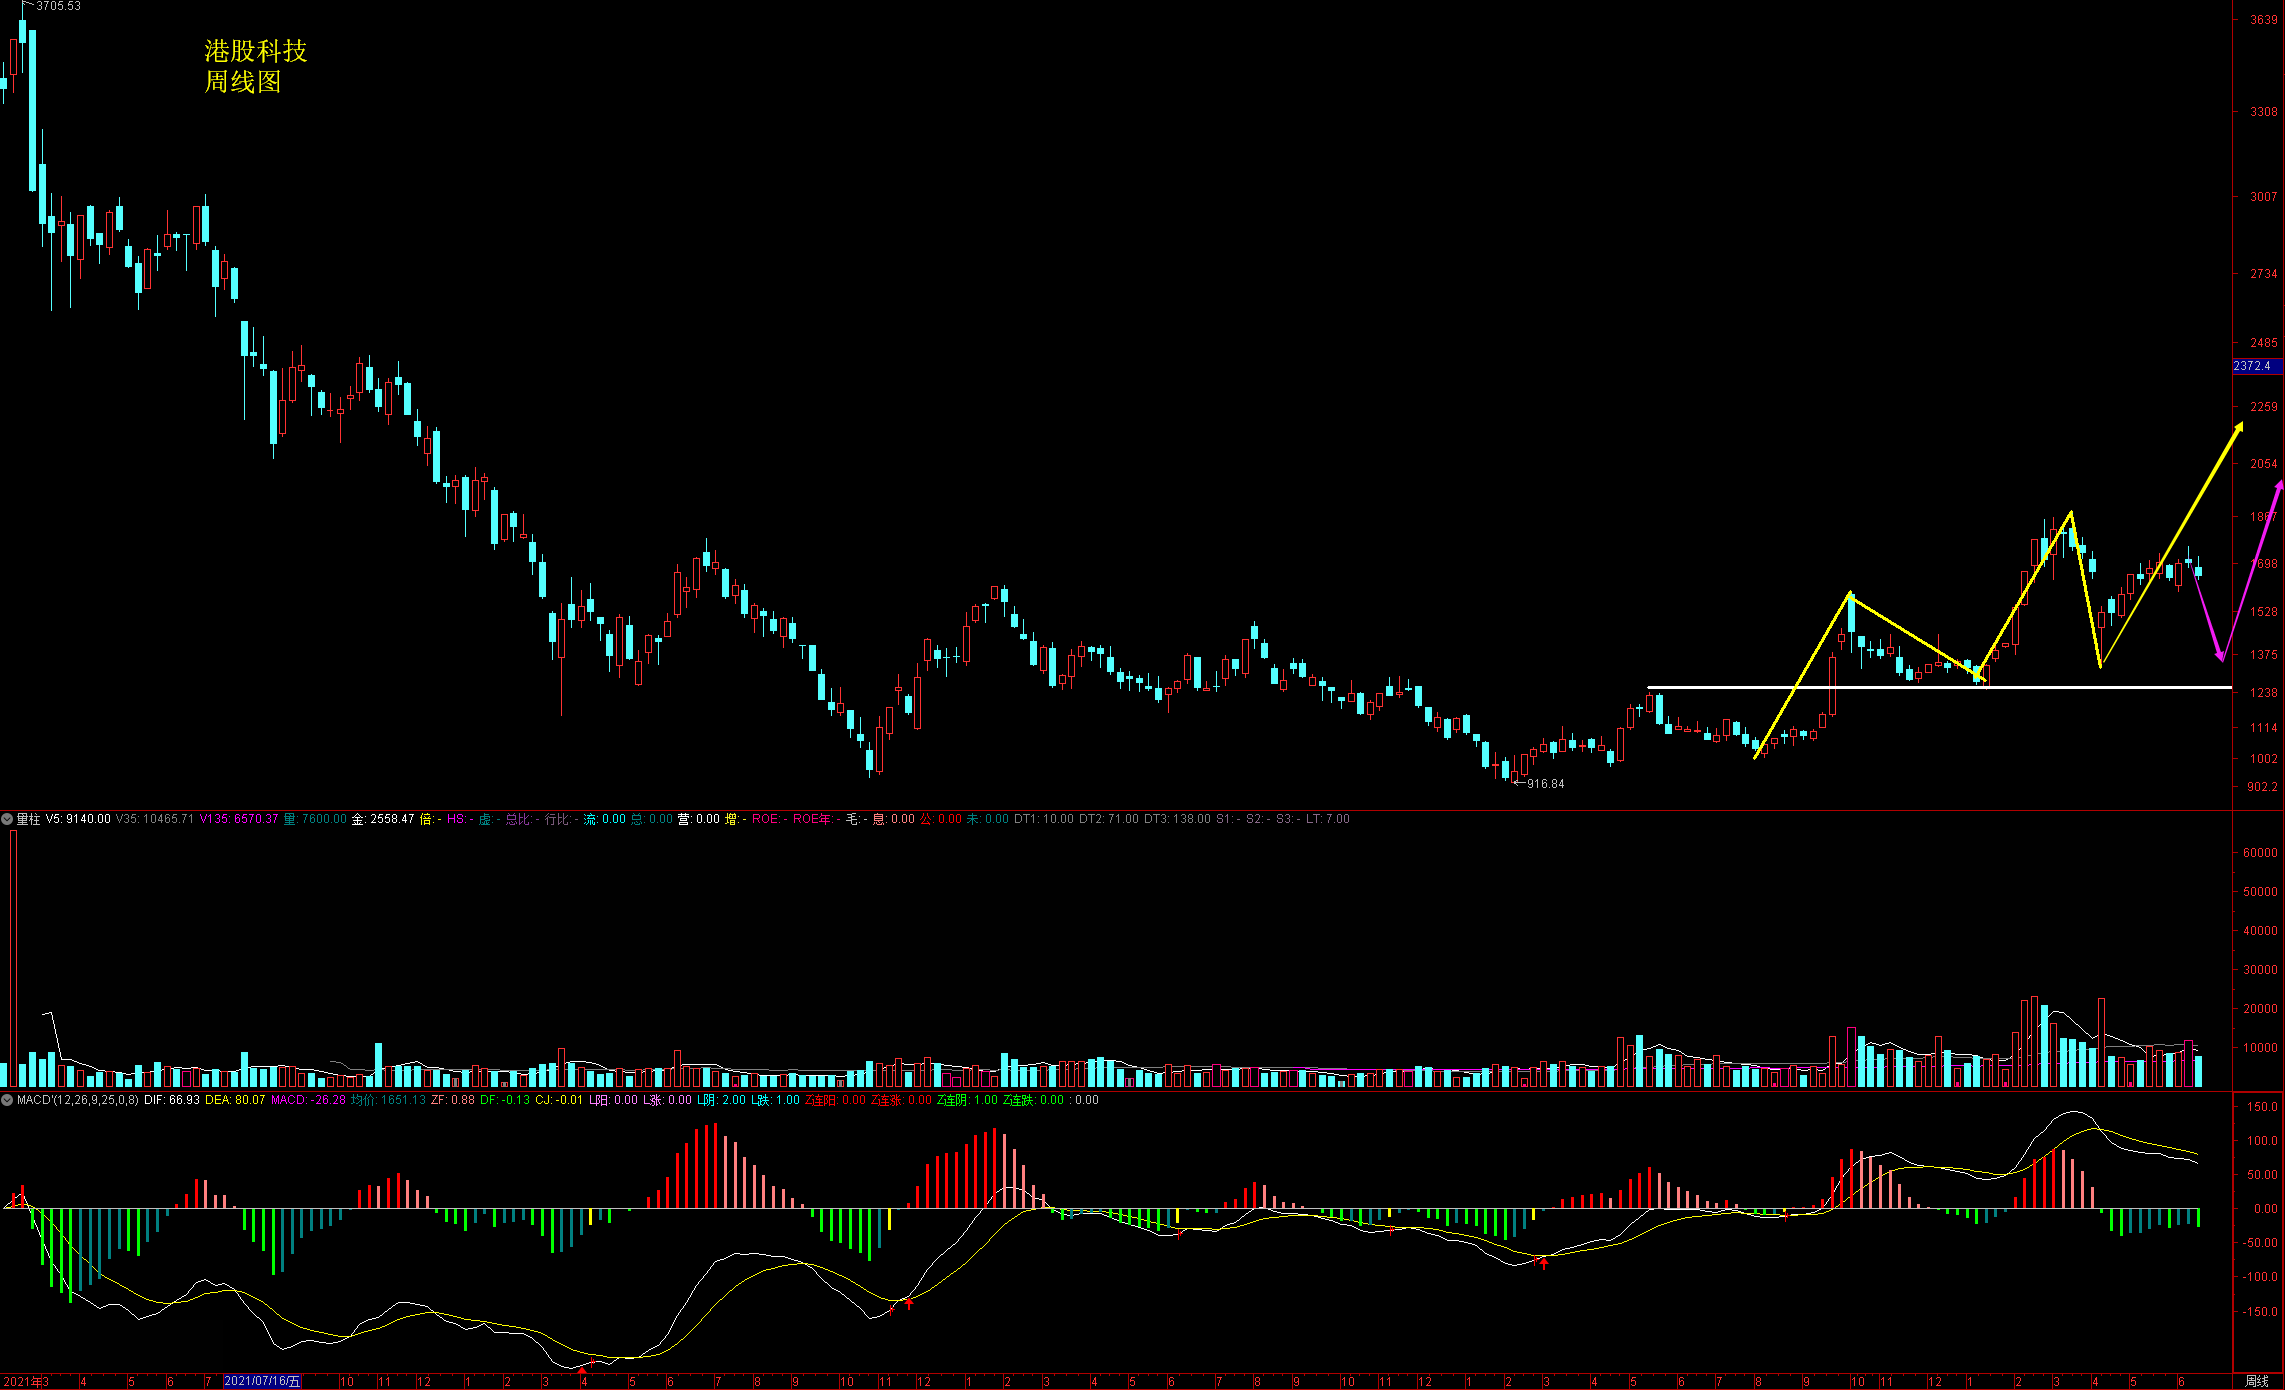Viewport: 2285px width, 1390px height.
Task: Click the 2021/07/16 date marker
Action: 262,1381
